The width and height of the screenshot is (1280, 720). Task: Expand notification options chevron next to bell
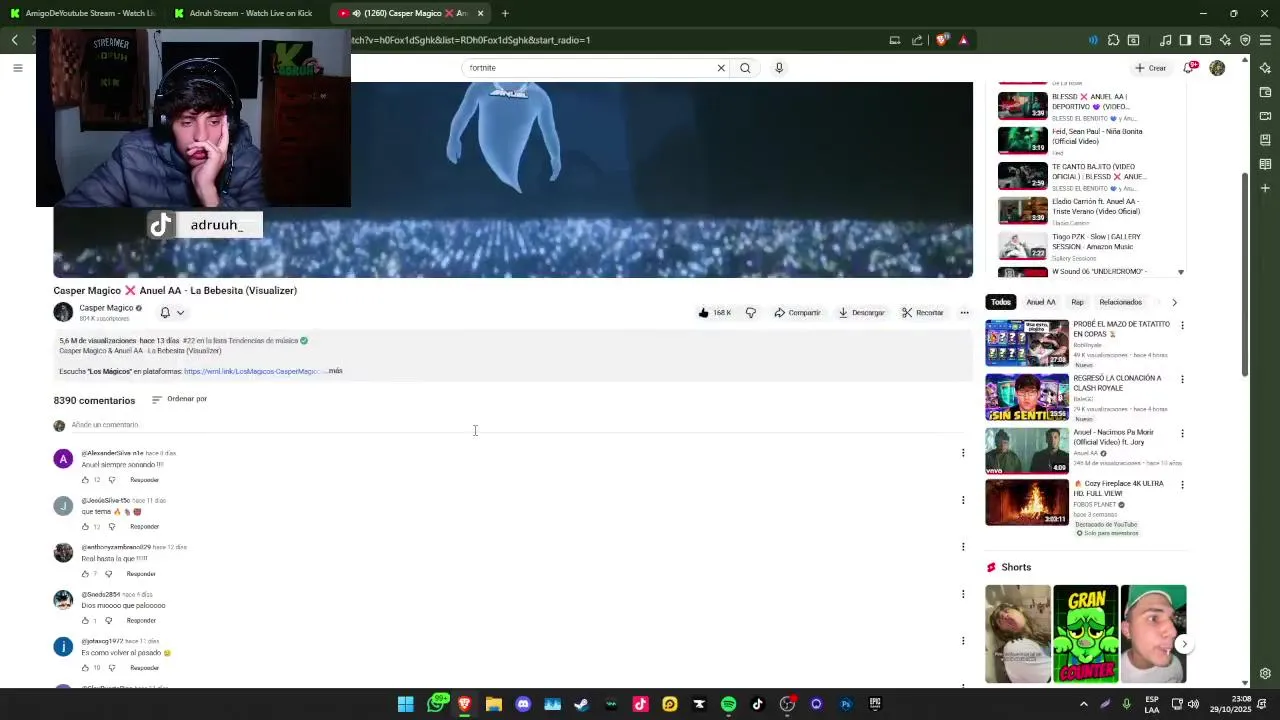tap(180, 313)
